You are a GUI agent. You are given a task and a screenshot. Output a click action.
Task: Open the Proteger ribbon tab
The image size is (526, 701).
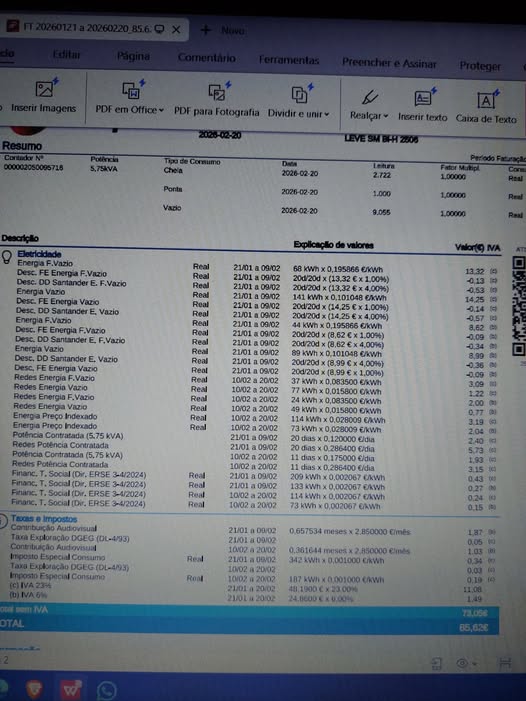tap(480, 66)
